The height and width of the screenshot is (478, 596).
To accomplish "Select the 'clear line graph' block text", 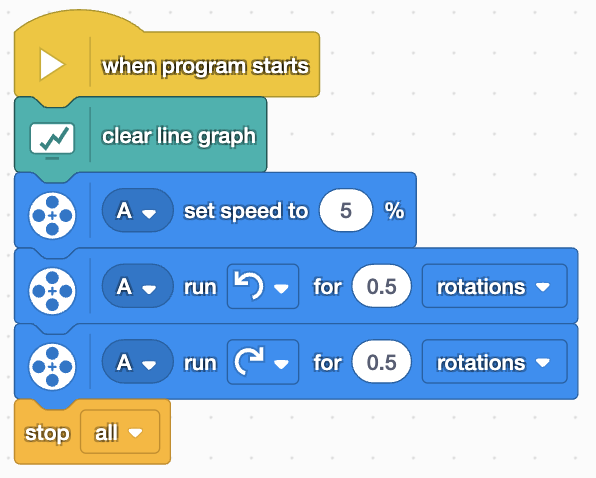I will pos(179,136).
